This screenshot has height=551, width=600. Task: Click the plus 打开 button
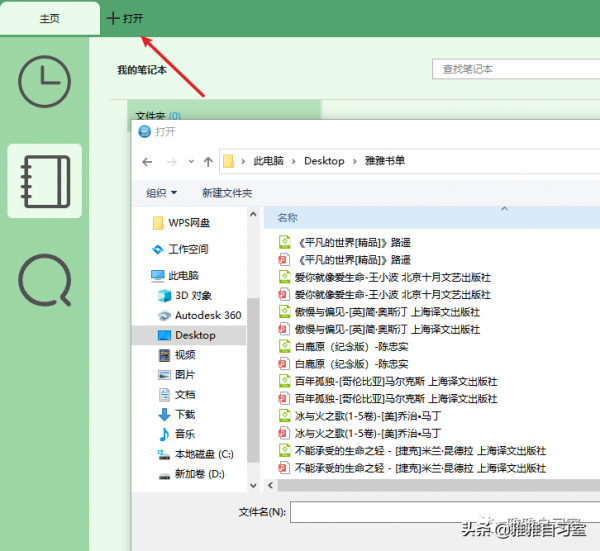125,18
